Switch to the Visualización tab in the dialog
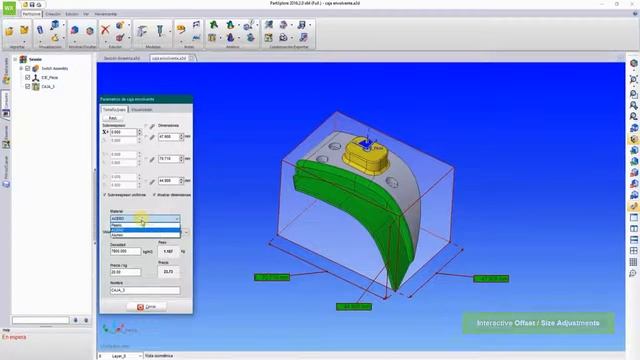This screenshot has width=640, height=360. [x=142, y=109]
